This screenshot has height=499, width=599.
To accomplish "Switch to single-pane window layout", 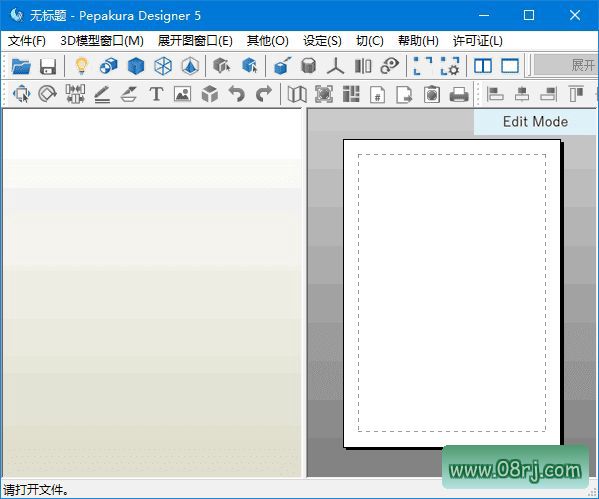I will point(510,66).
